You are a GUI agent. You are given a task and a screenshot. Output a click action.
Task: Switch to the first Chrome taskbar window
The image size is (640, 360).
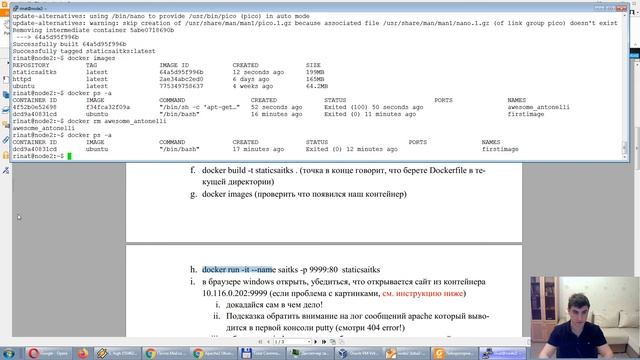165,353
